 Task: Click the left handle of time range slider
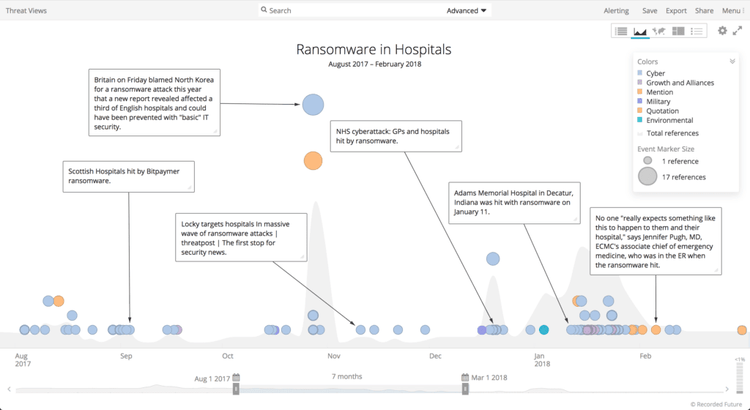(236, 389)
